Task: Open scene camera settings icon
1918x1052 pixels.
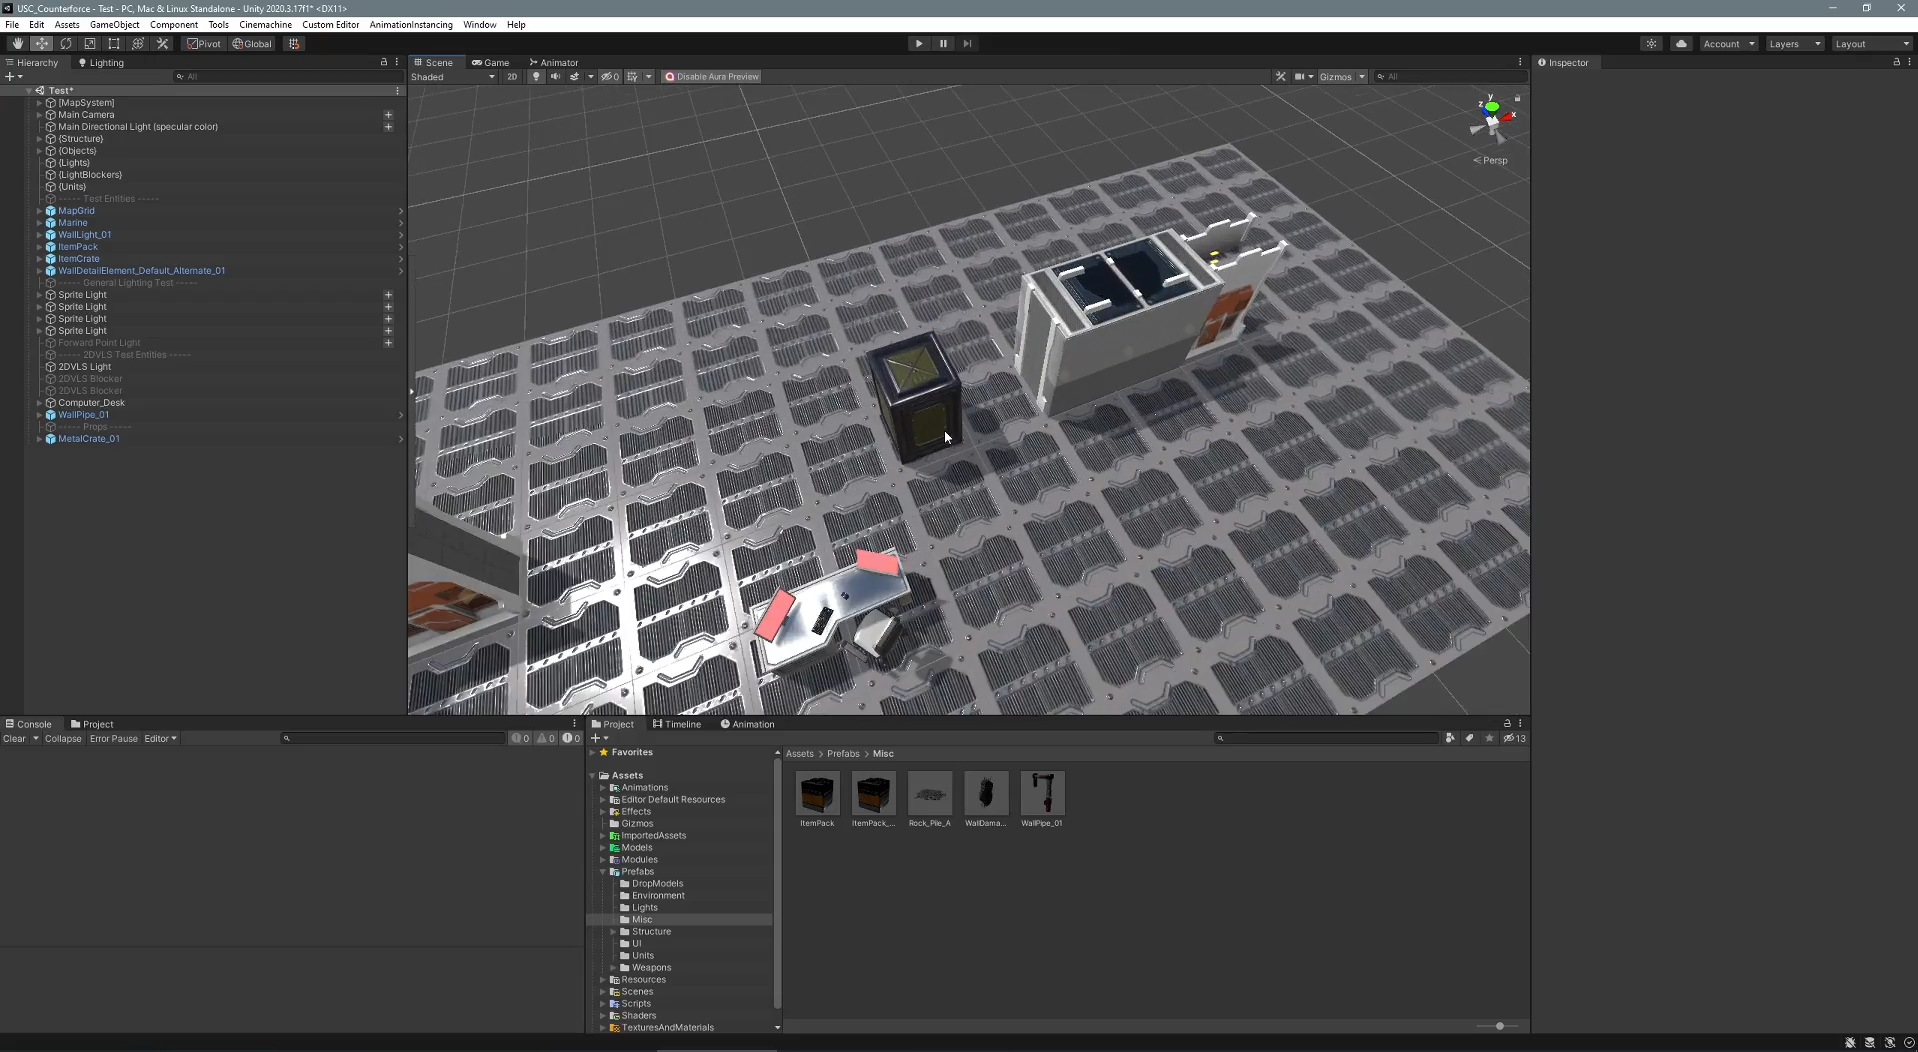Action: pyautogui.click(x=1300, y=77)
